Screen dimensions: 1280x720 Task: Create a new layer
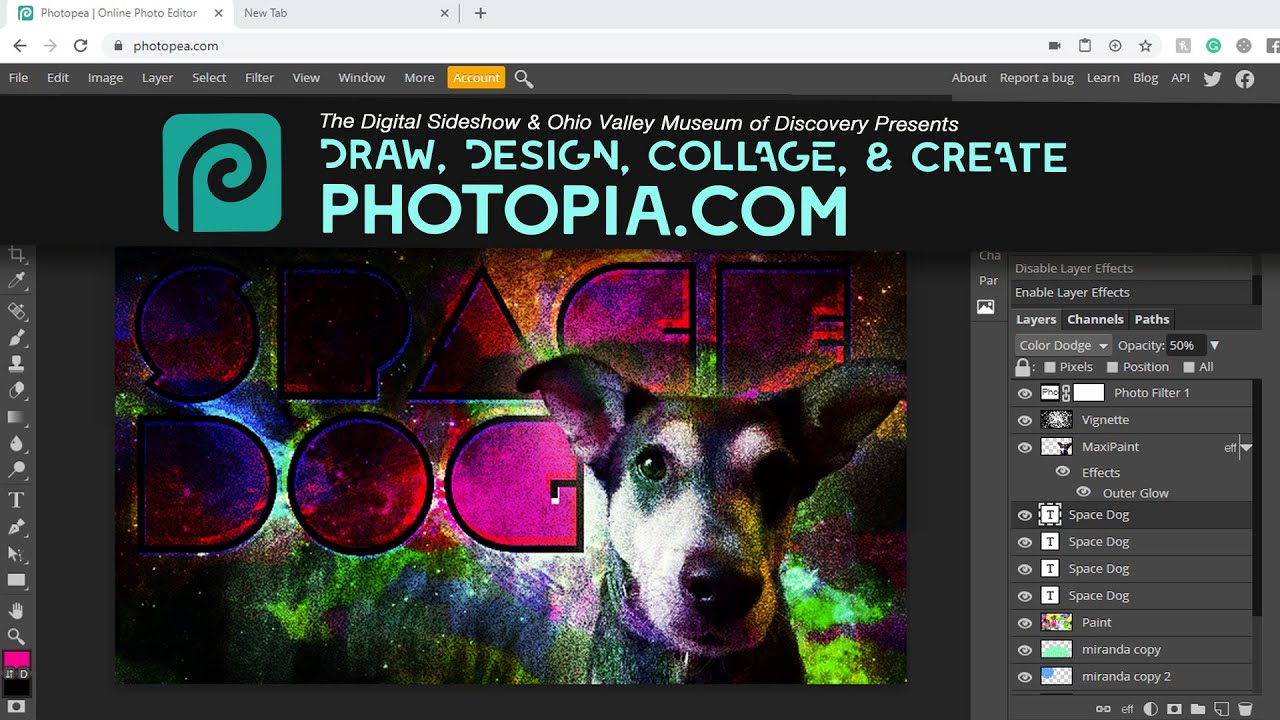click(1221, 709)
